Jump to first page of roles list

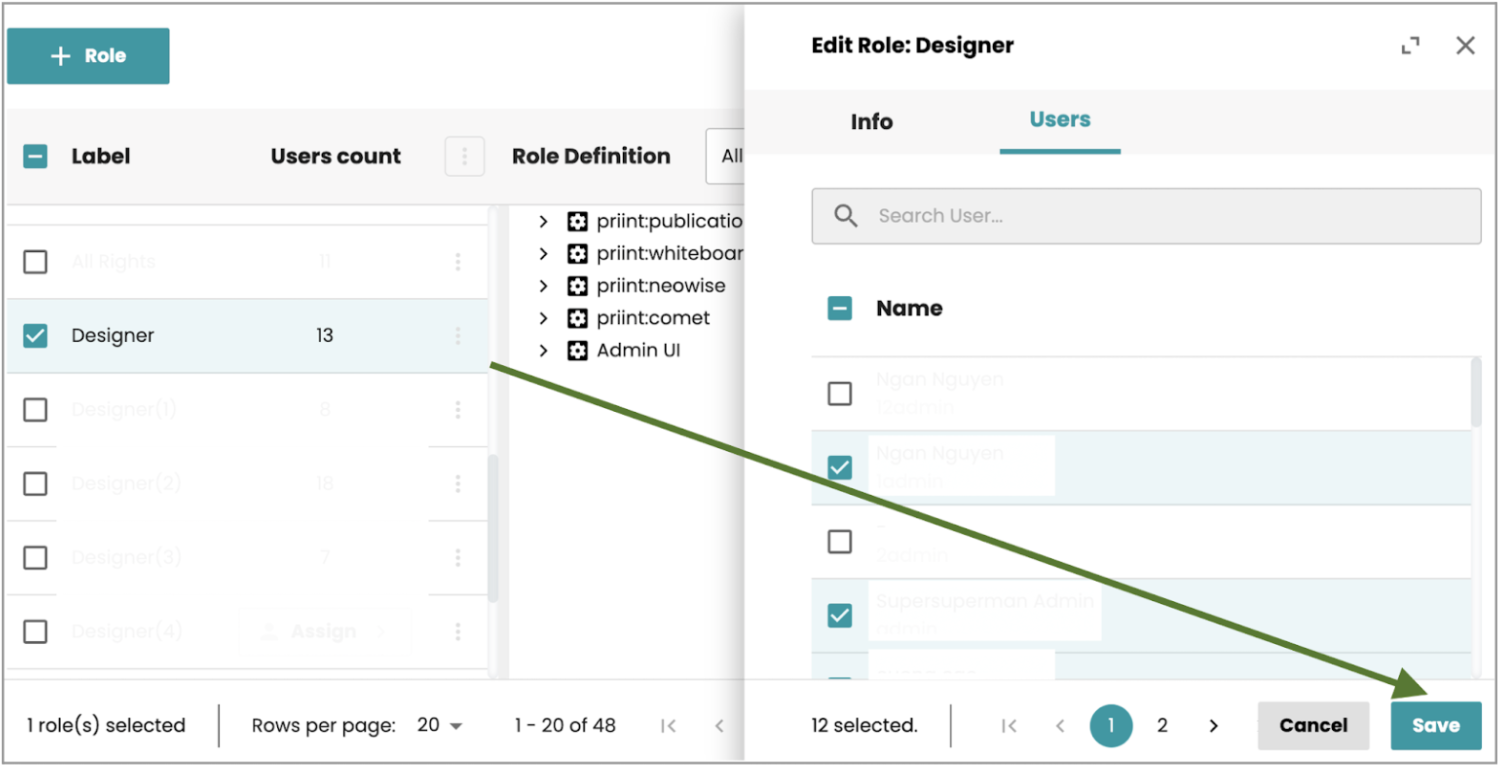click(x=668, y=726)
